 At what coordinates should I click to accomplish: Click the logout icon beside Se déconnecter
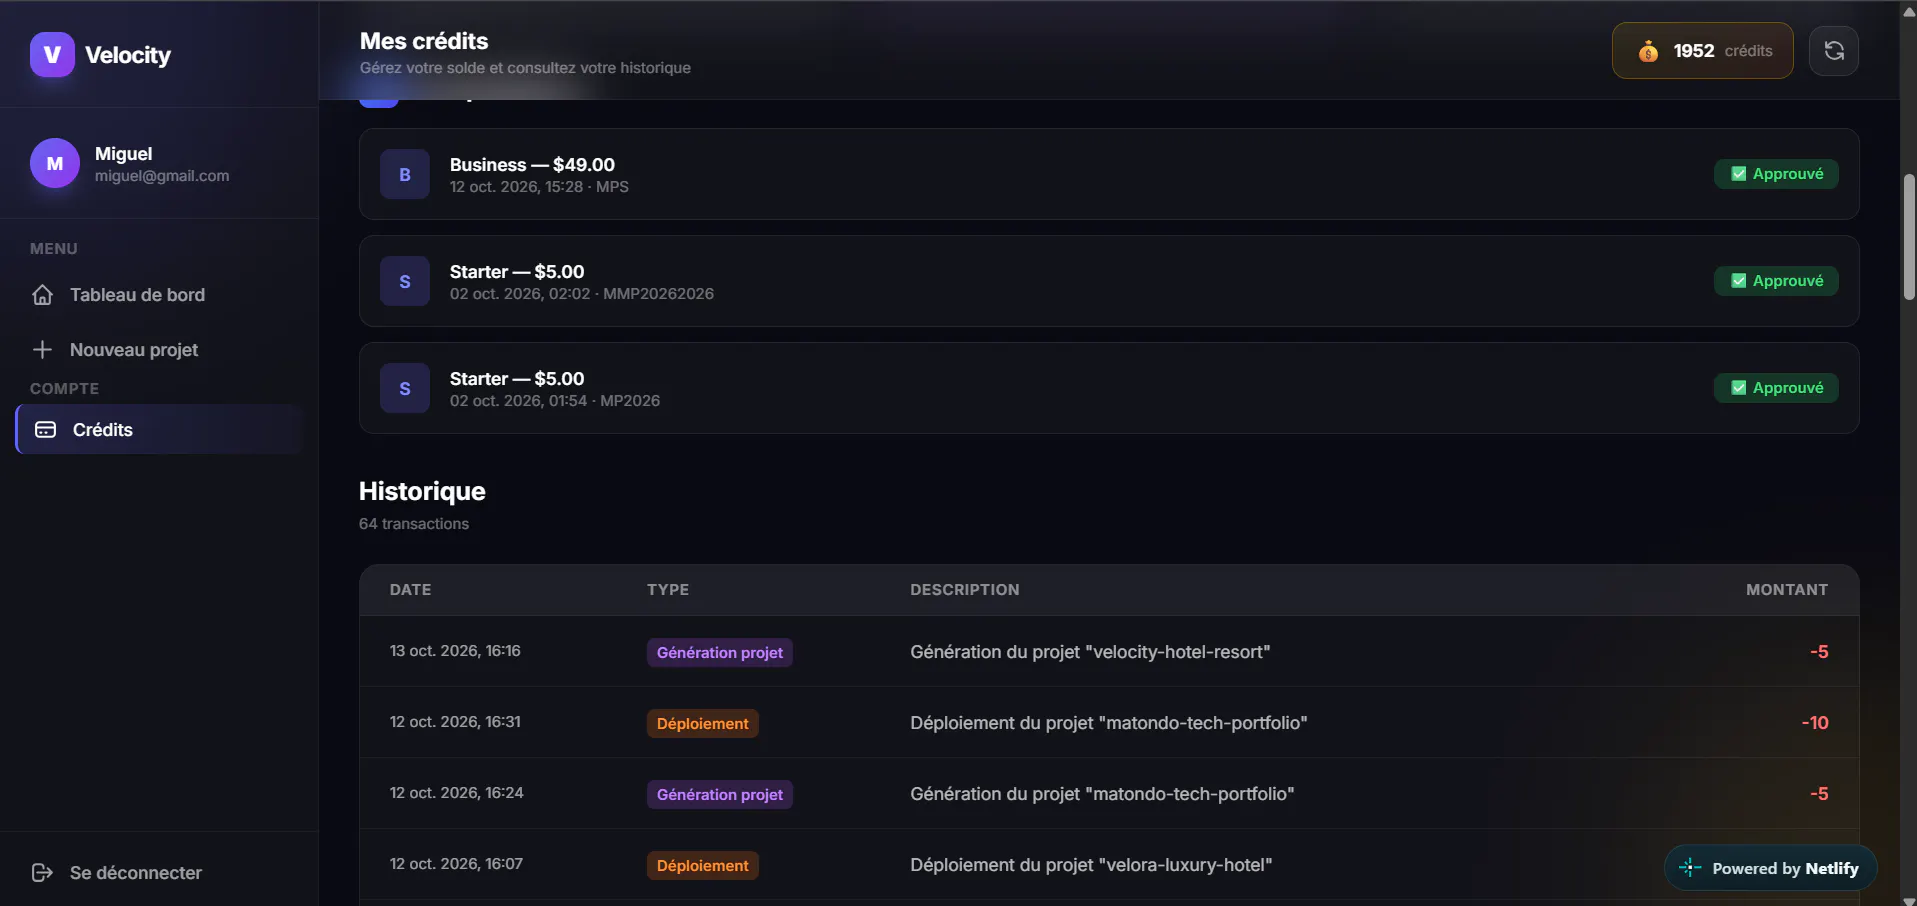click(42, 873)
